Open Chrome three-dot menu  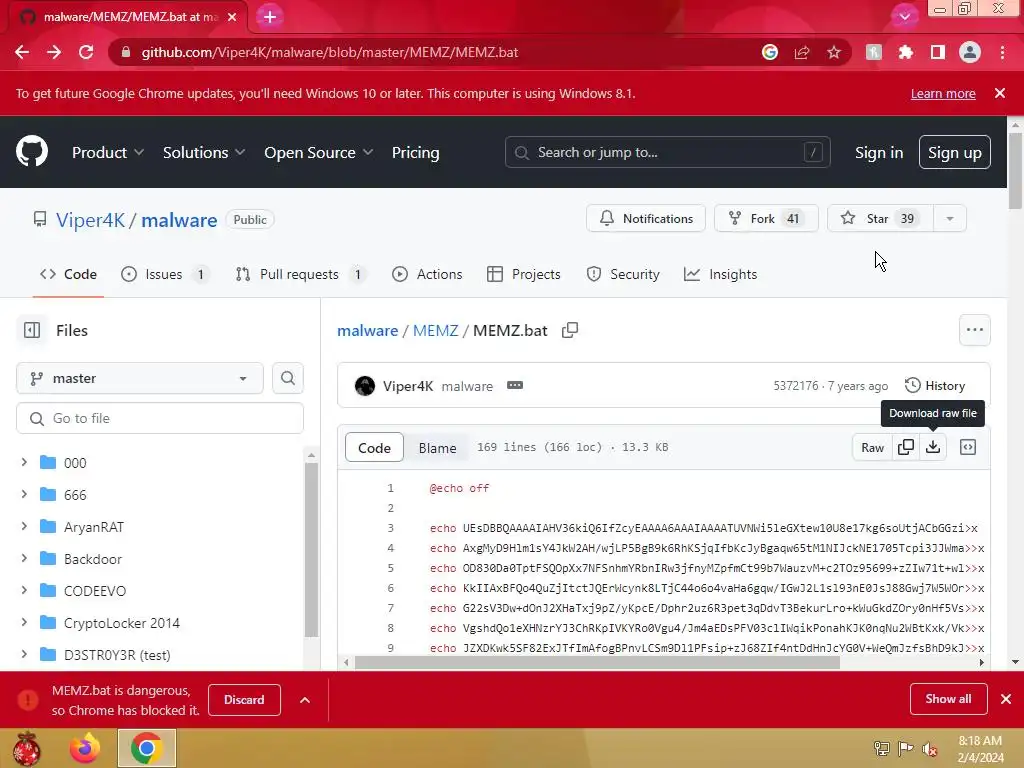point(1002,52)
